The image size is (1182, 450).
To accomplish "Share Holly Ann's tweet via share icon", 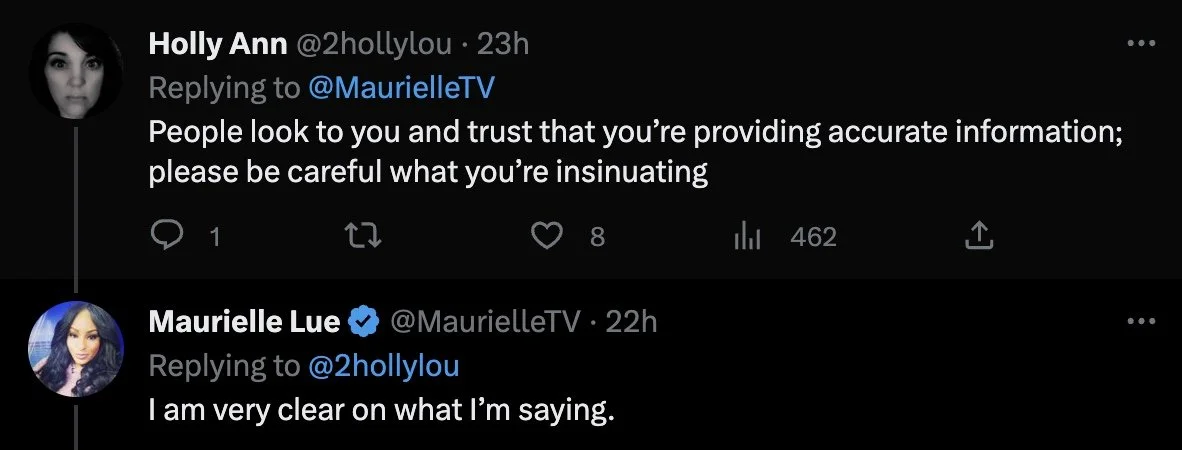I will tap(978, 236).
